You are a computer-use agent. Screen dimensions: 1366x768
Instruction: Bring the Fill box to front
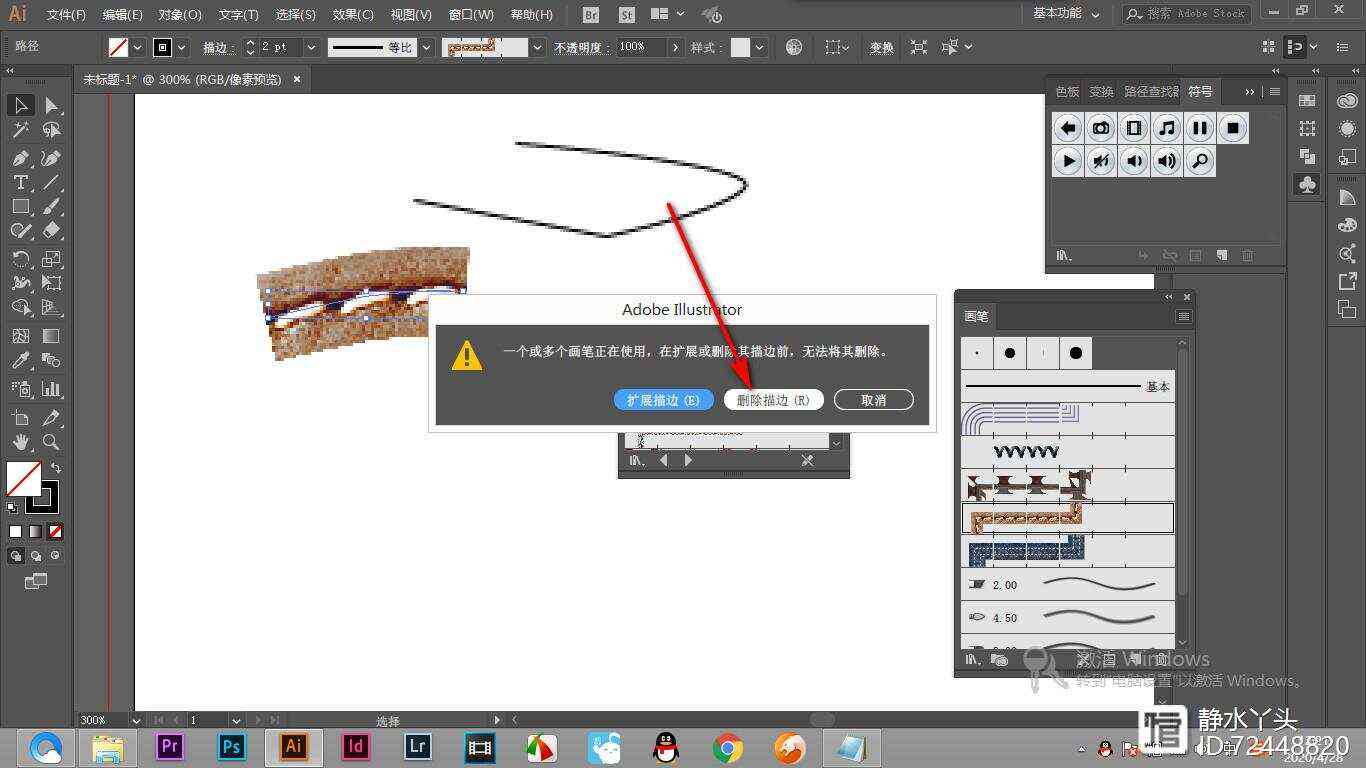coord(23,479)
